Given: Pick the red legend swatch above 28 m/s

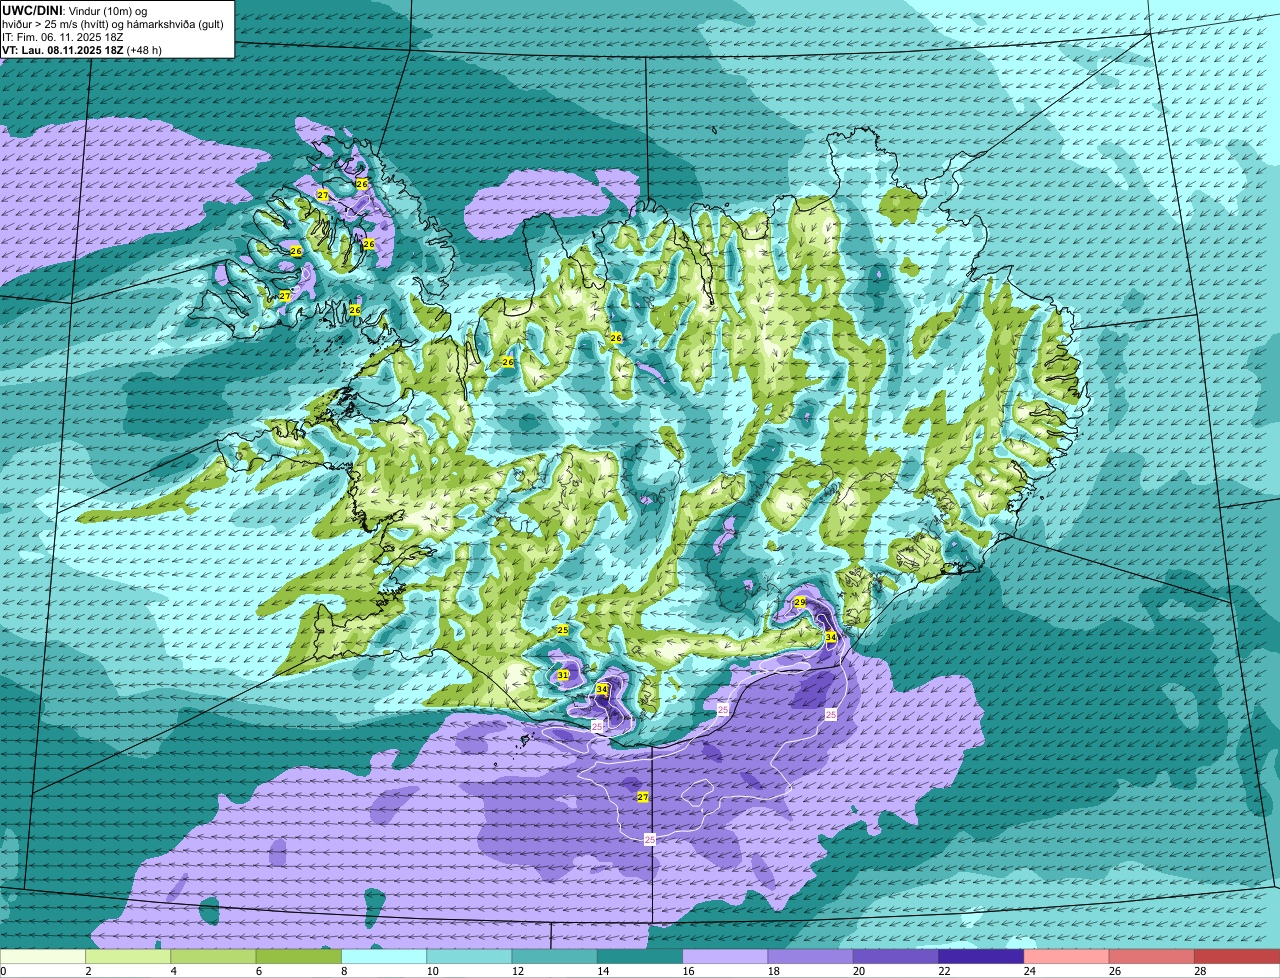Looking at the screenshot, I should tap(1237, 957).
